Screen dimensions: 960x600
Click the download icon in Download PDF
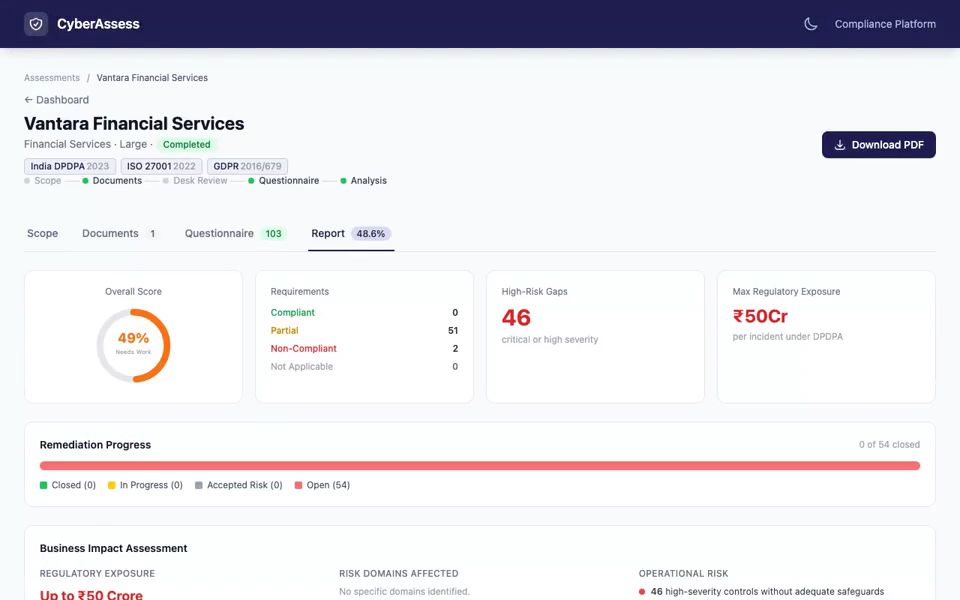(840, 145)
